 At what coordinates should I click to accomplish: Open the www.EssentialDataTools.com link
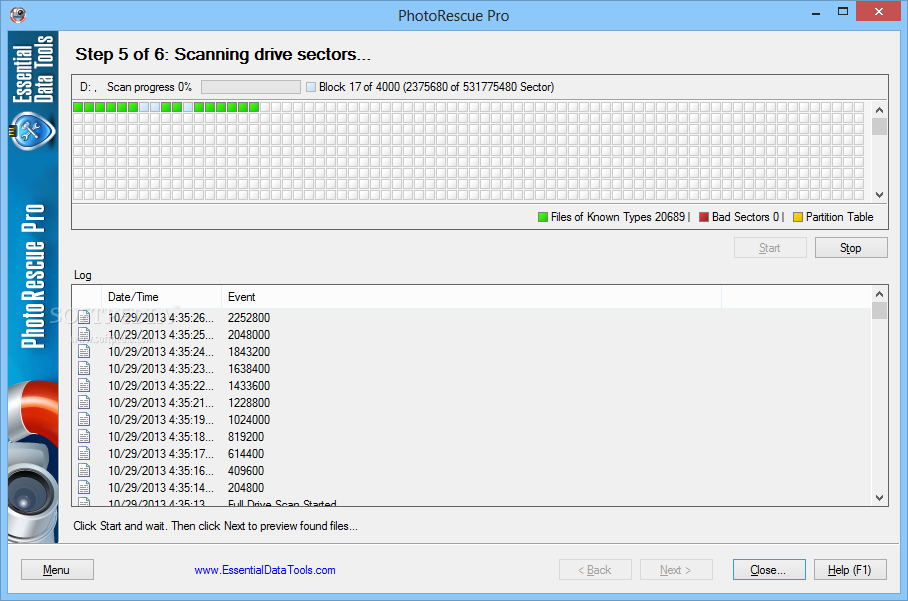click(x=265, y=570)
